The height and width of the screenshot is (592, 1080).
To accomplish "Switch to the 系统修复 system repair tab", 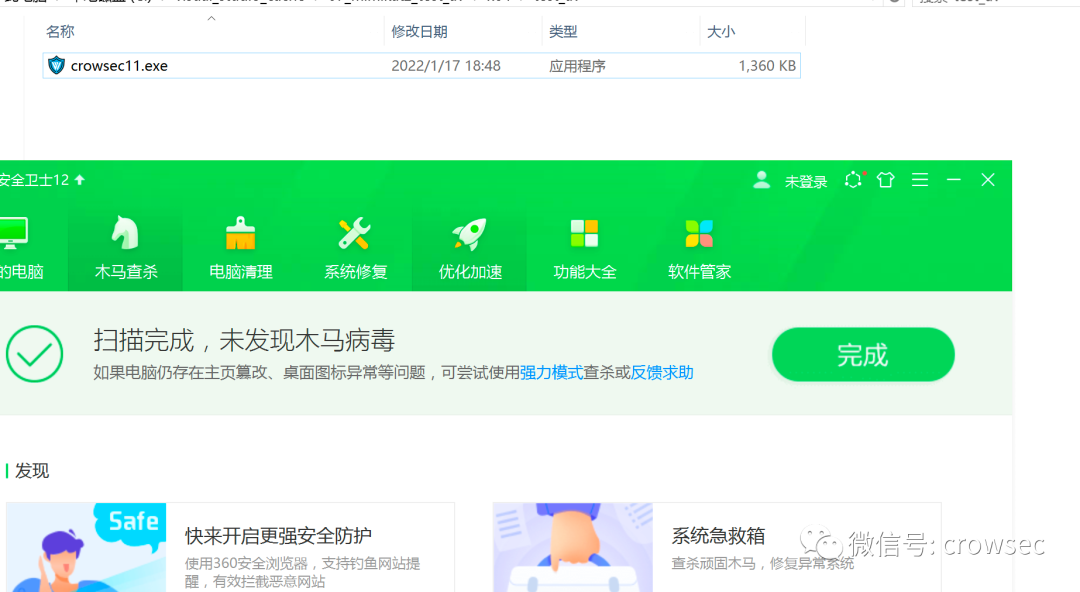I will 355,249.
